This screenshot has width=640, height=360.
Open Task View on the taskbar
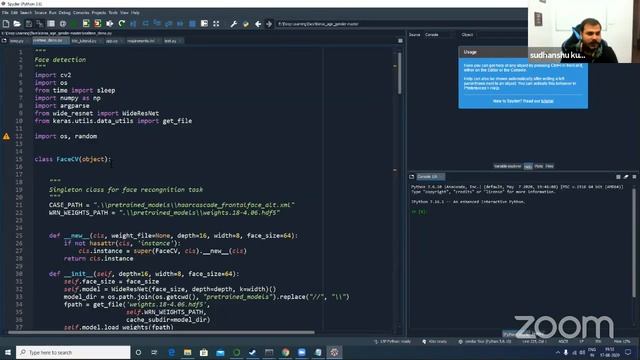(154, 352)
